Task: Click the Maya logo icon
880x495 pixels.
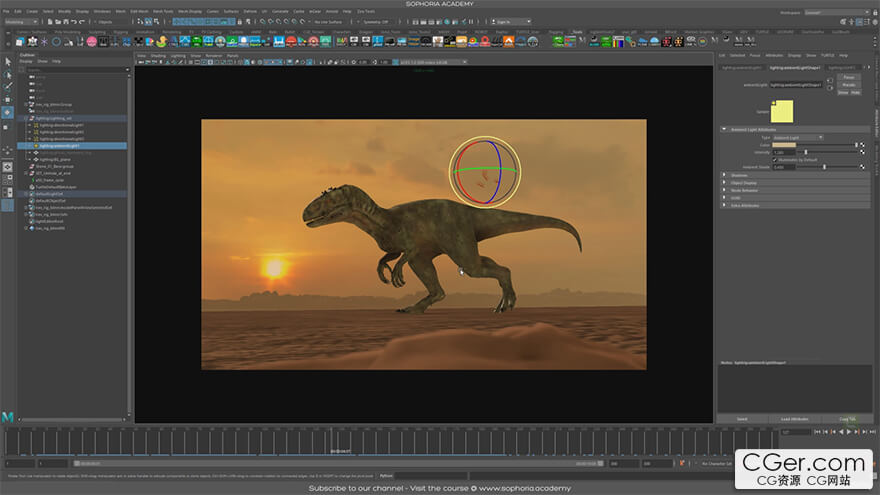Action: pos(8,416)
